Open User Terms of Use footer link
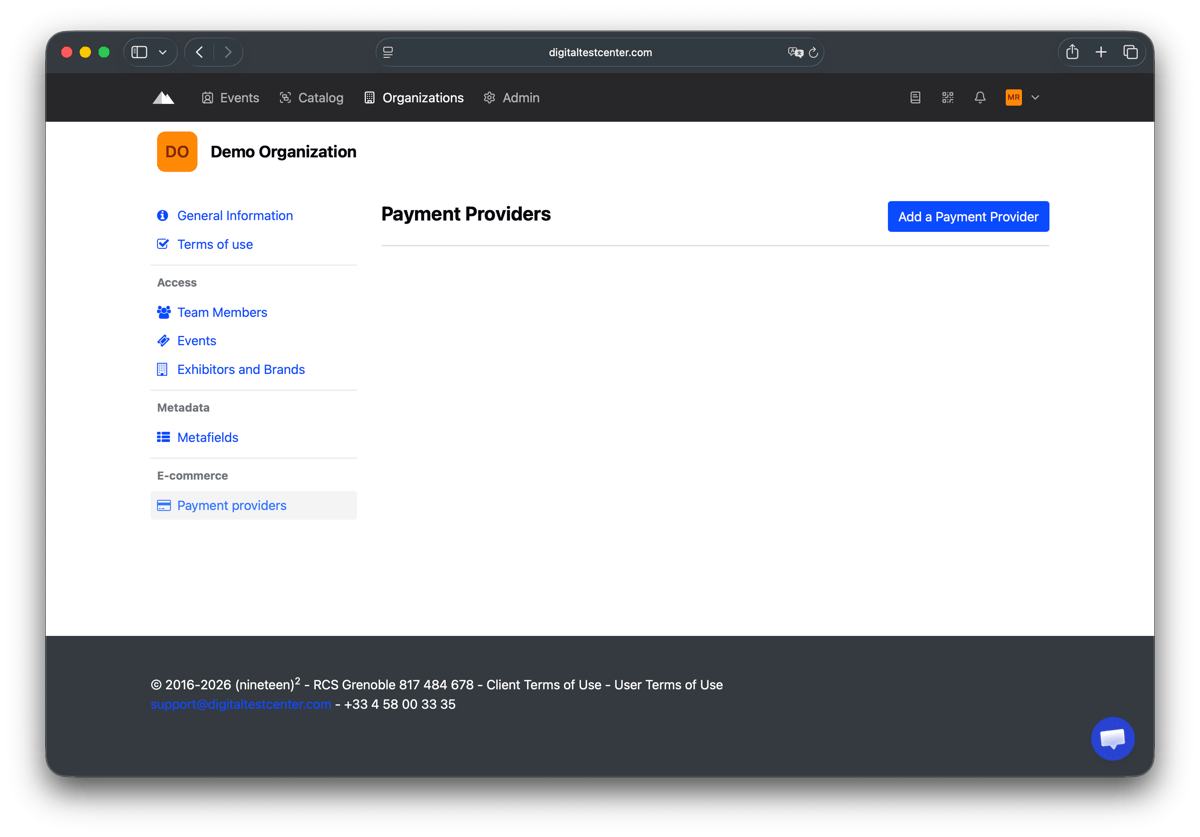1200x837 pixels. [x=668, y=685]
